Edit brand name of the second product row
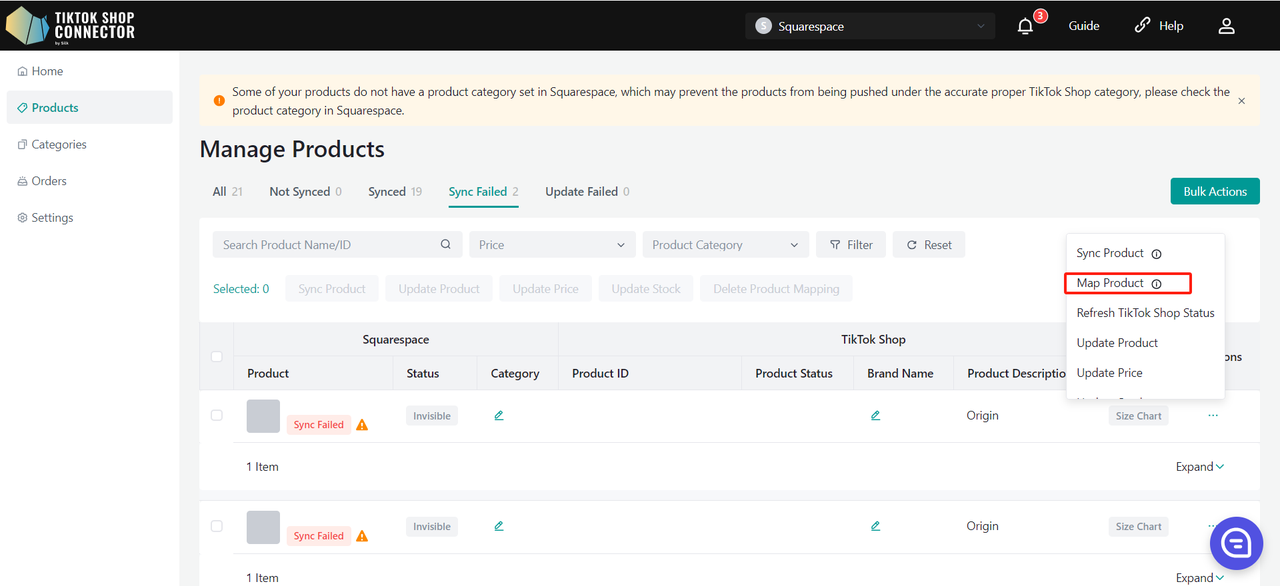Image resolution: width=1280 pixels, height=586 pixels. click(875, 526)
